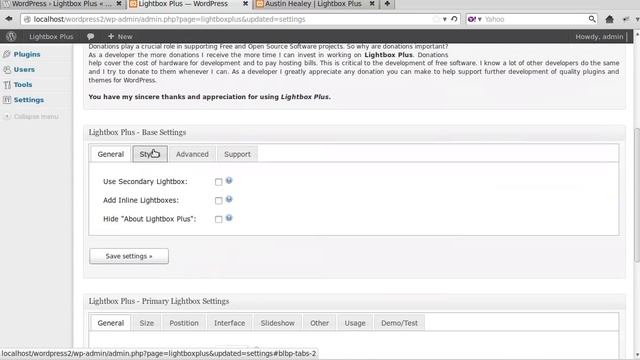Reload the page with the refresh icon

tap(454, 19)
